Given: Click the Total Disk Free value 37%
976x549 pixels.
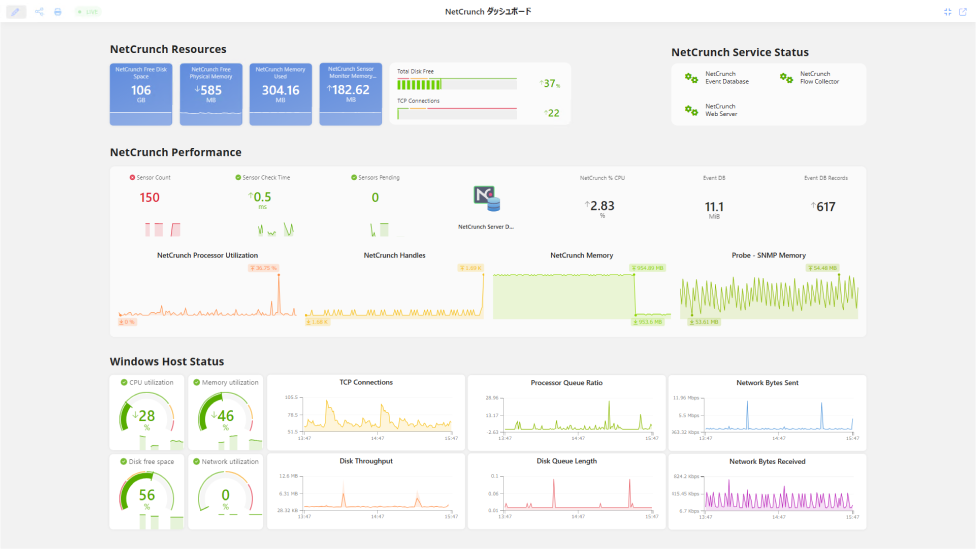Looking at the screenshot, I should coord(550,83).
